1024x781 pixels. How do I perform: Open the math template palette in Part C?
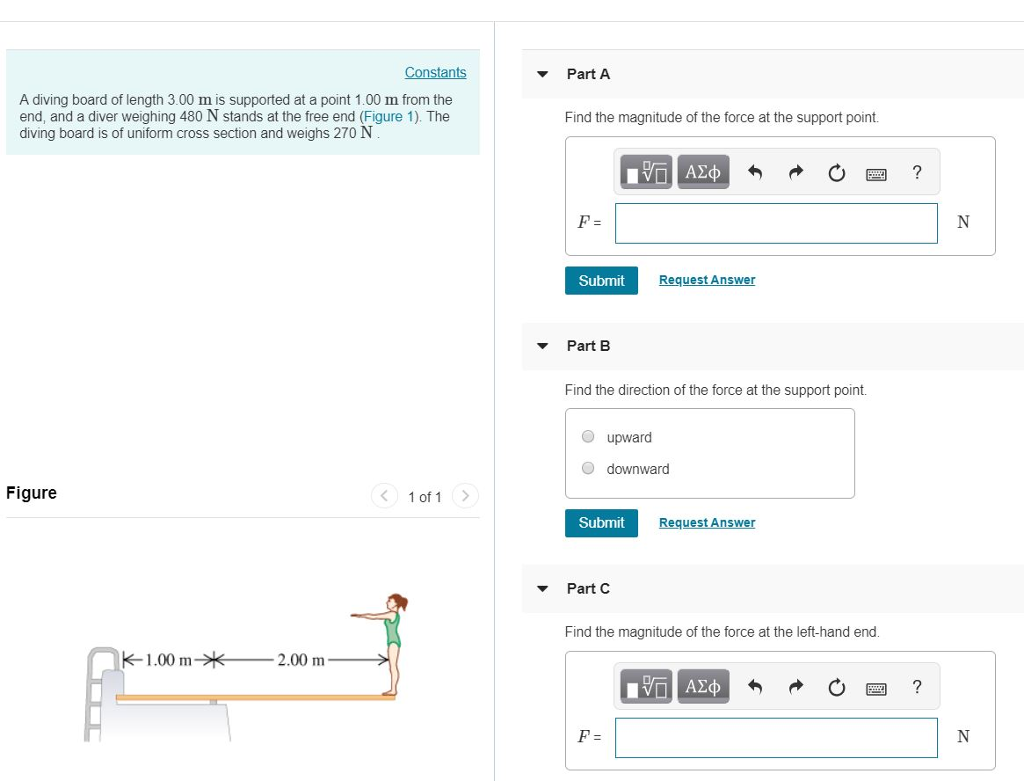[647, 686]
